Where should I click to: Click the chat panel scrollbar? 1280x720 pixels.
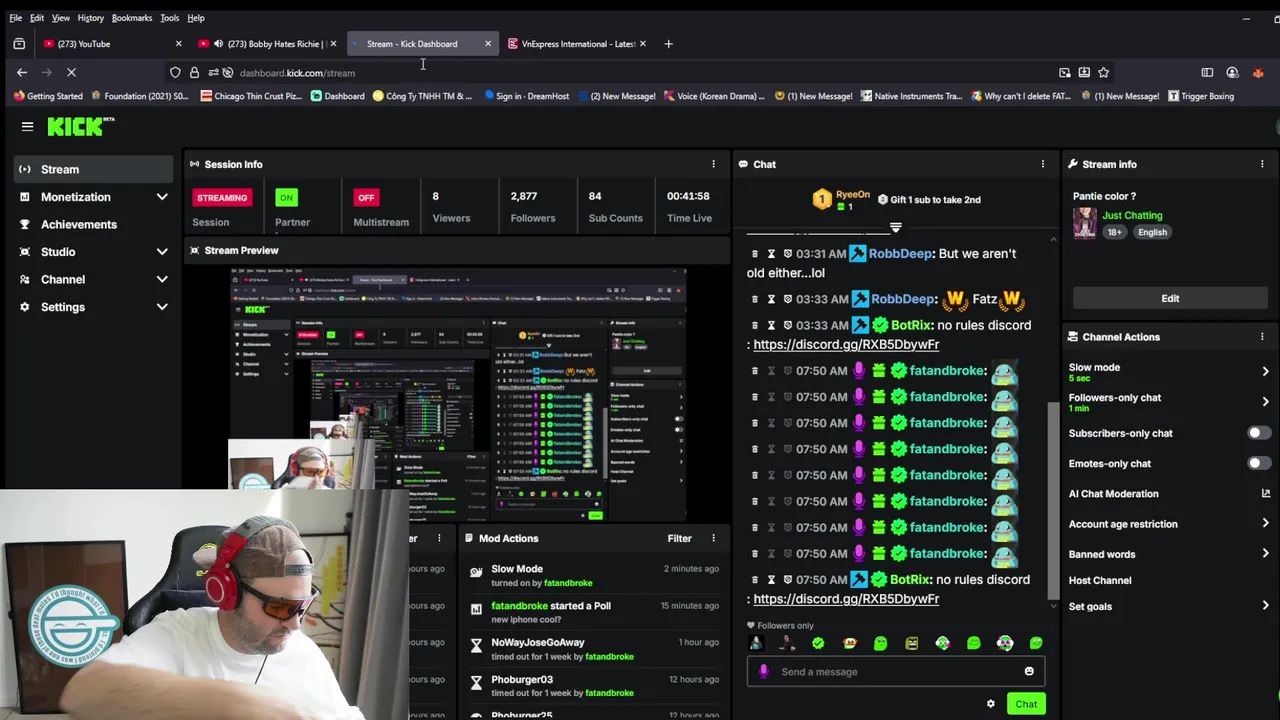coord(1053,500)
